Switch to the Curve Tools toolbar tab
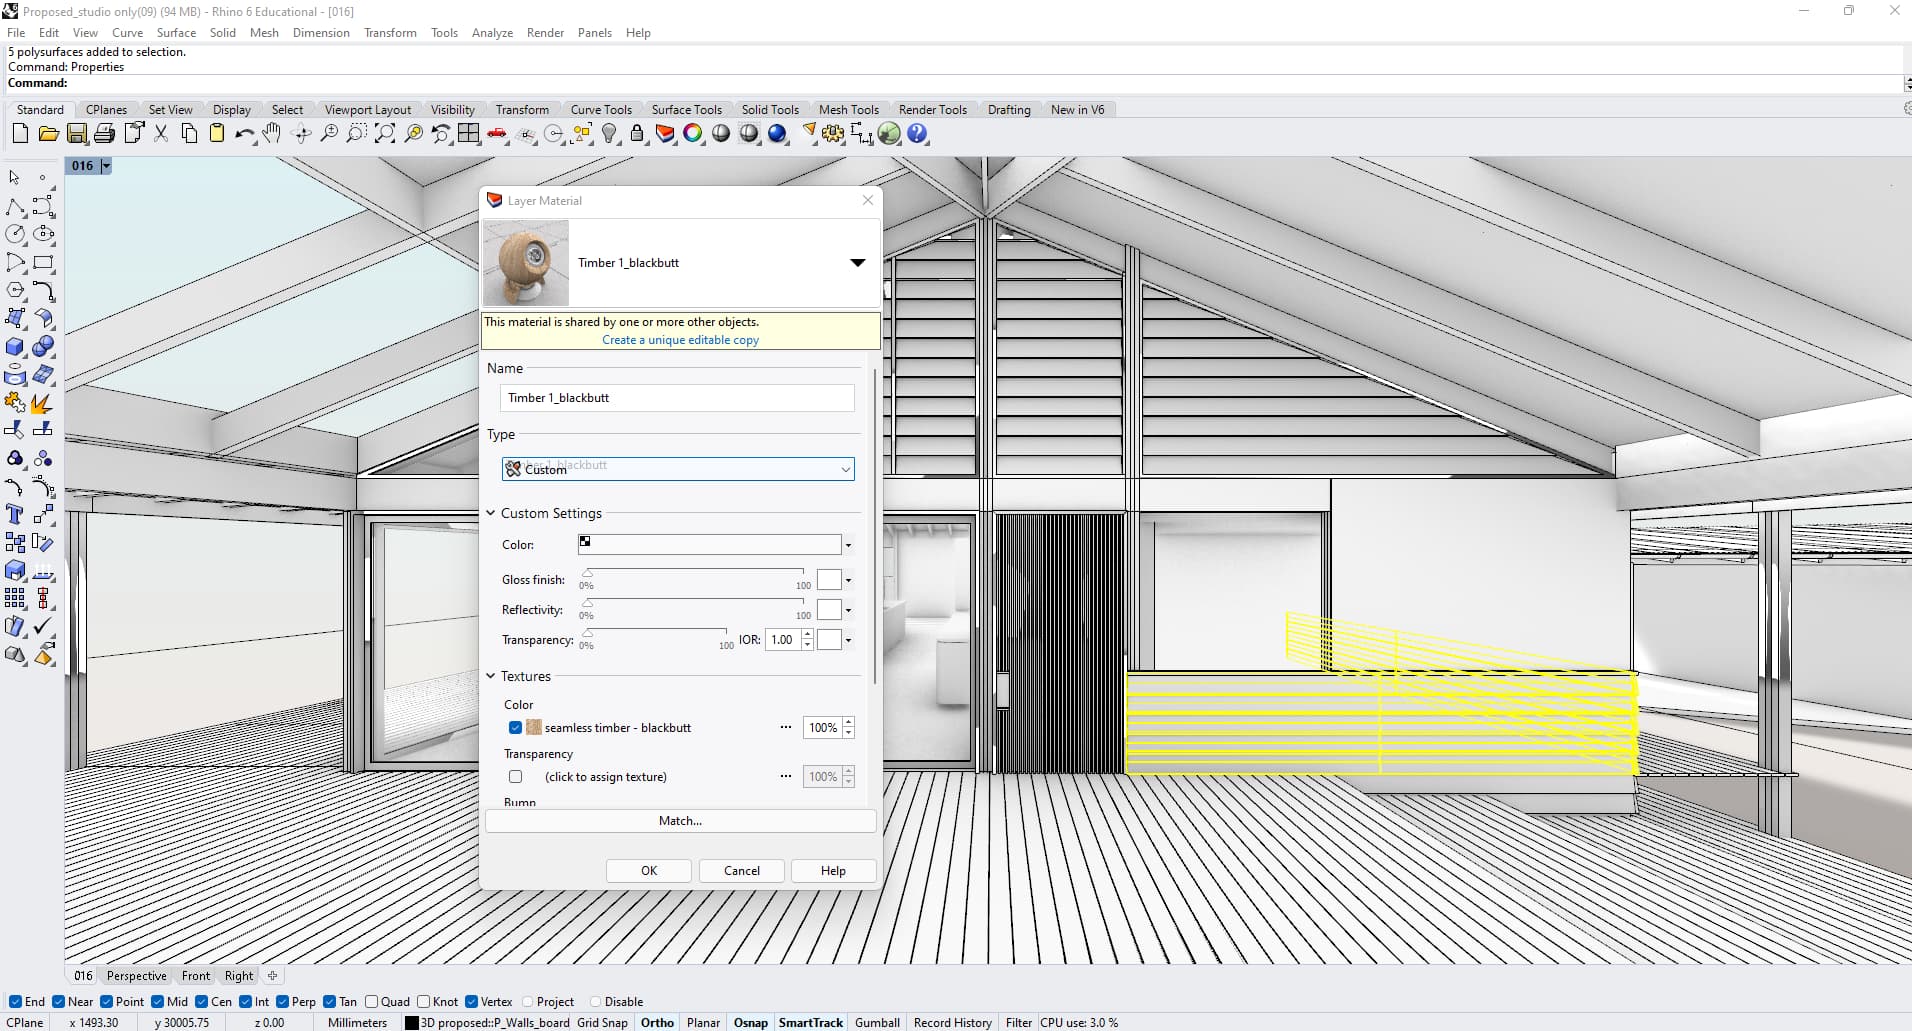The image size is (1912, 1031). click(601, 110)
